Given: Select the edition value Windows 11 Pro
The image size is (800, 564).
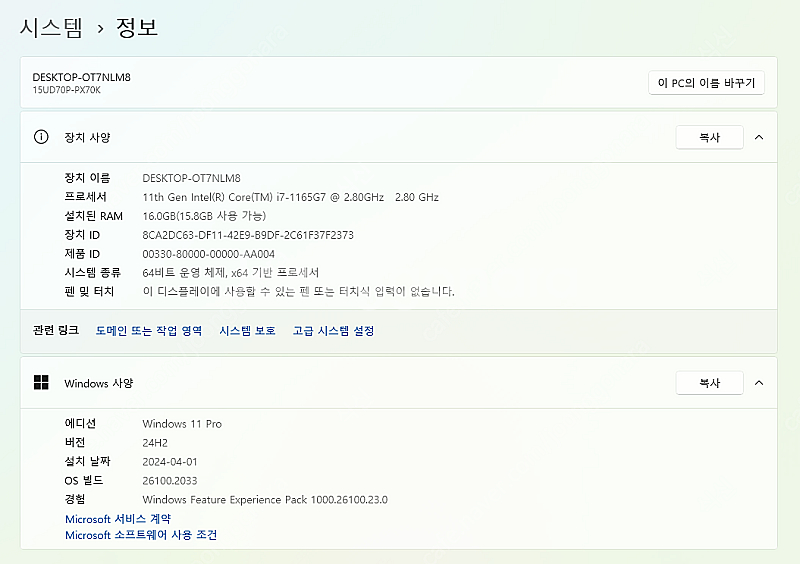Looking at the screenshot, I should tap(182, 424).
